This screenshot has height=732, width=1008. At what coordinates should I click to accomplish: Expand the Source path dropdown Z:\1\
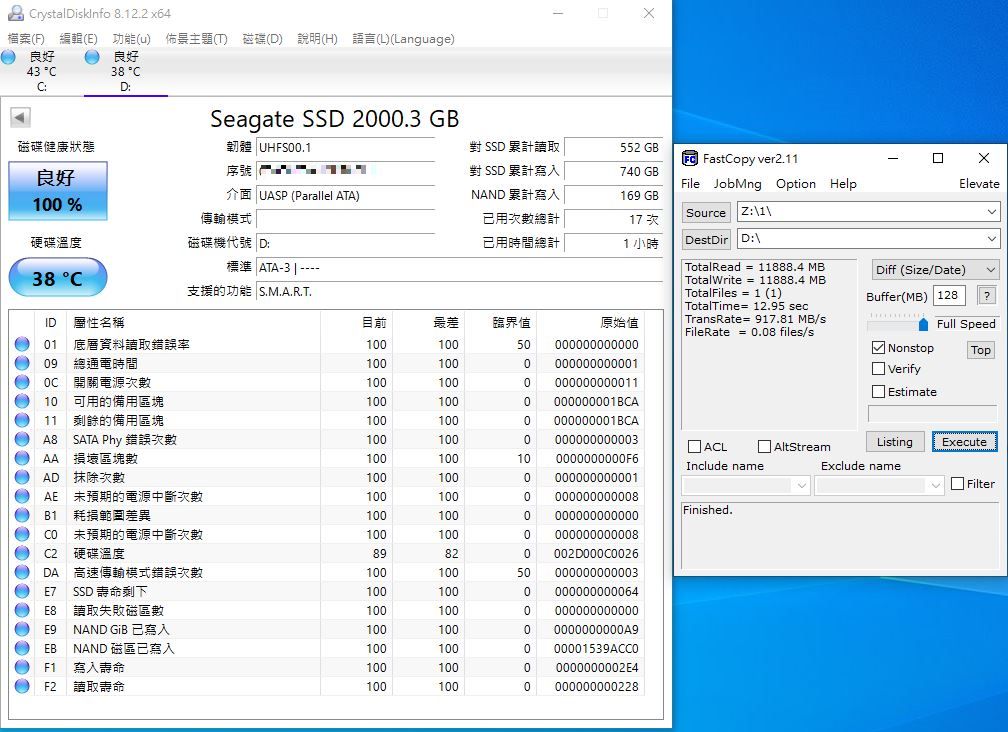coord(991,211)
